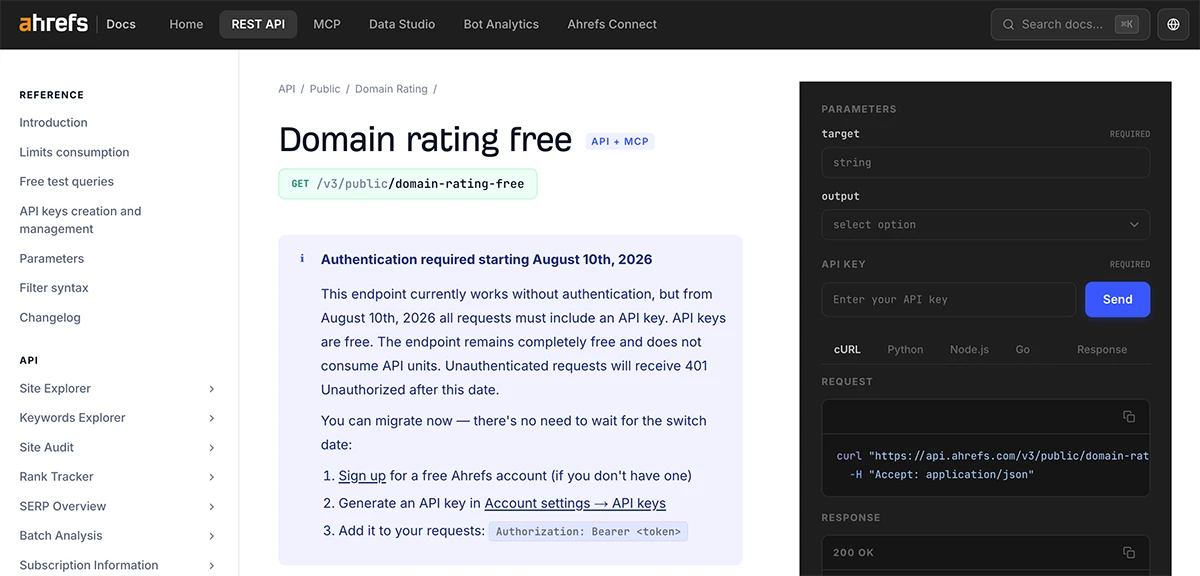The width and height of the screenshot is (1200, 576).
Task: Switch to the Node.js code tab
Action: (969, 349)
